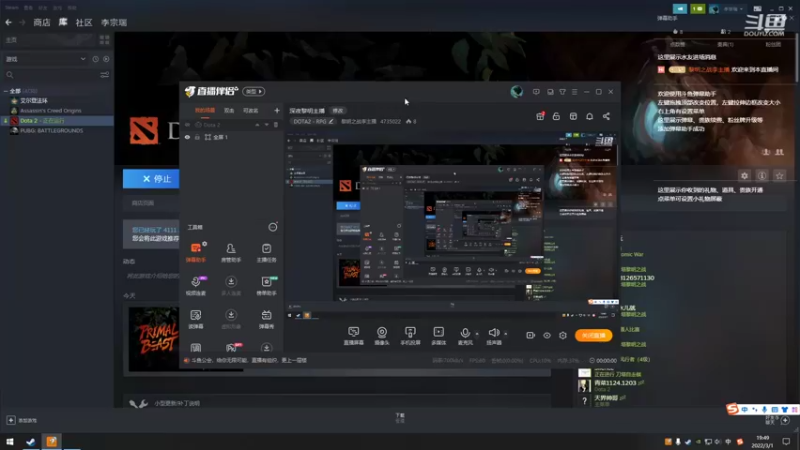Select Dota 2 in Steam library list
Image resolution: width=800 pixels, height=450 pixels.
coord(57,121)
